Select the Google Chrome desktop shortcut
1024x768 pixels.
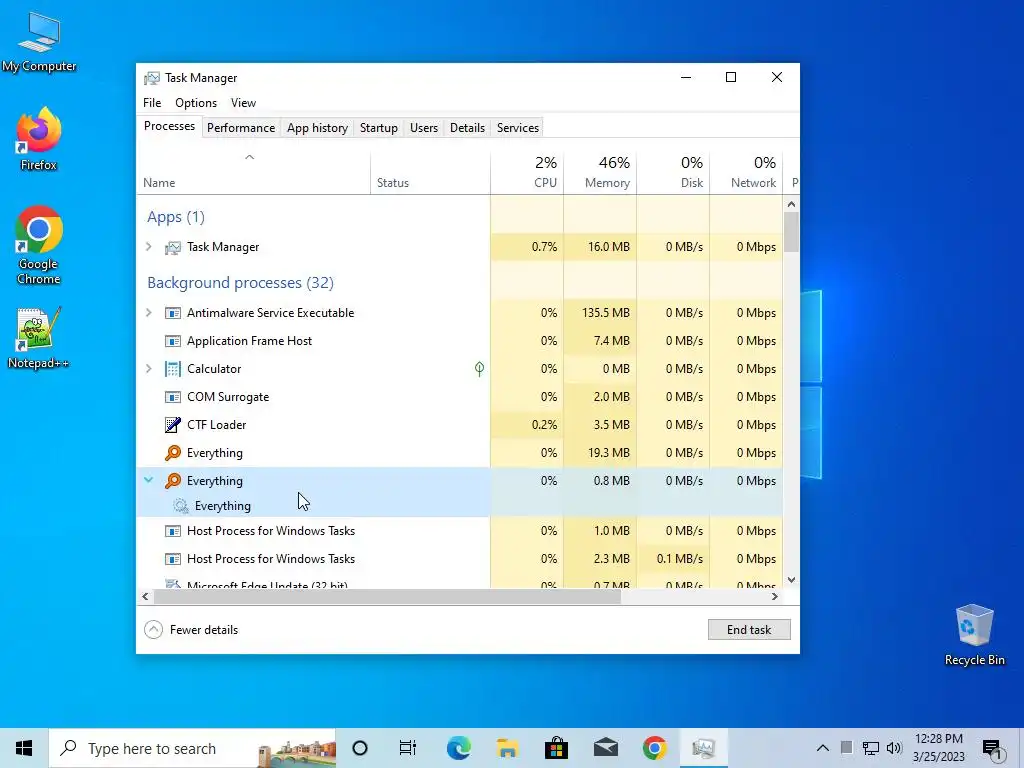pos(39,246)
